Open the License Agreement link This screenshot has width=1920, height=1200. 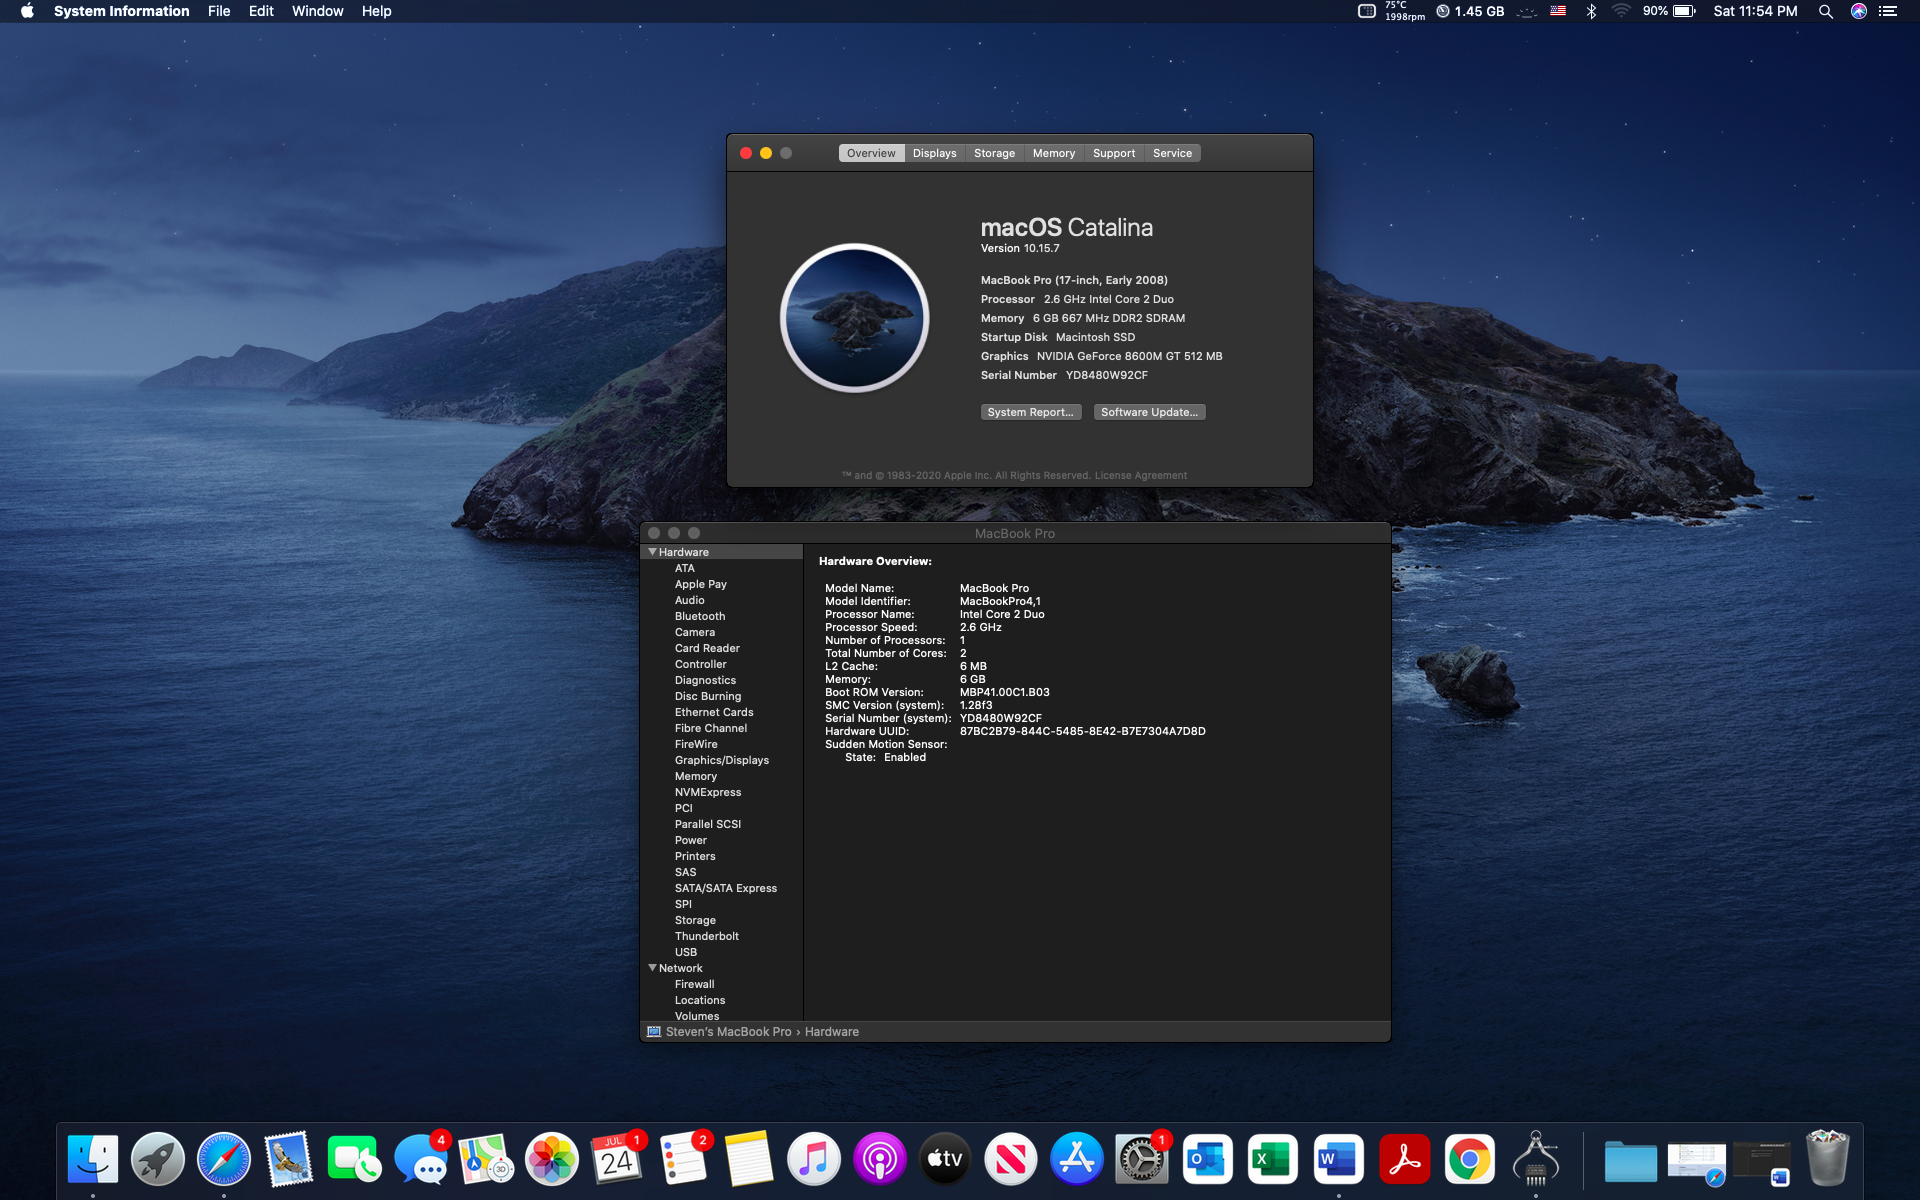coord(1140,476)
